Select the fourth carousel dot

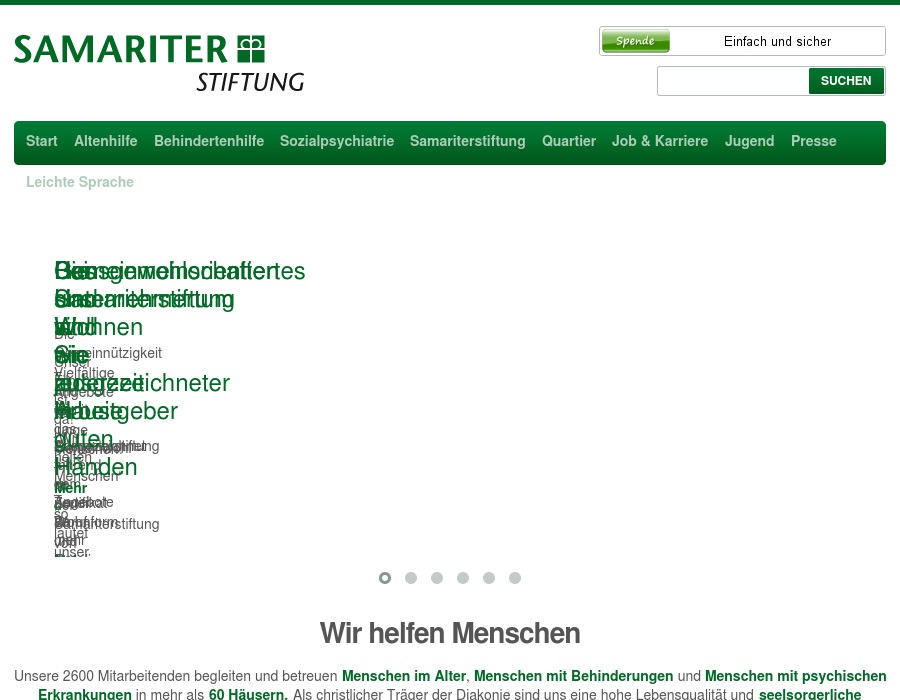(x=463, y=578)
